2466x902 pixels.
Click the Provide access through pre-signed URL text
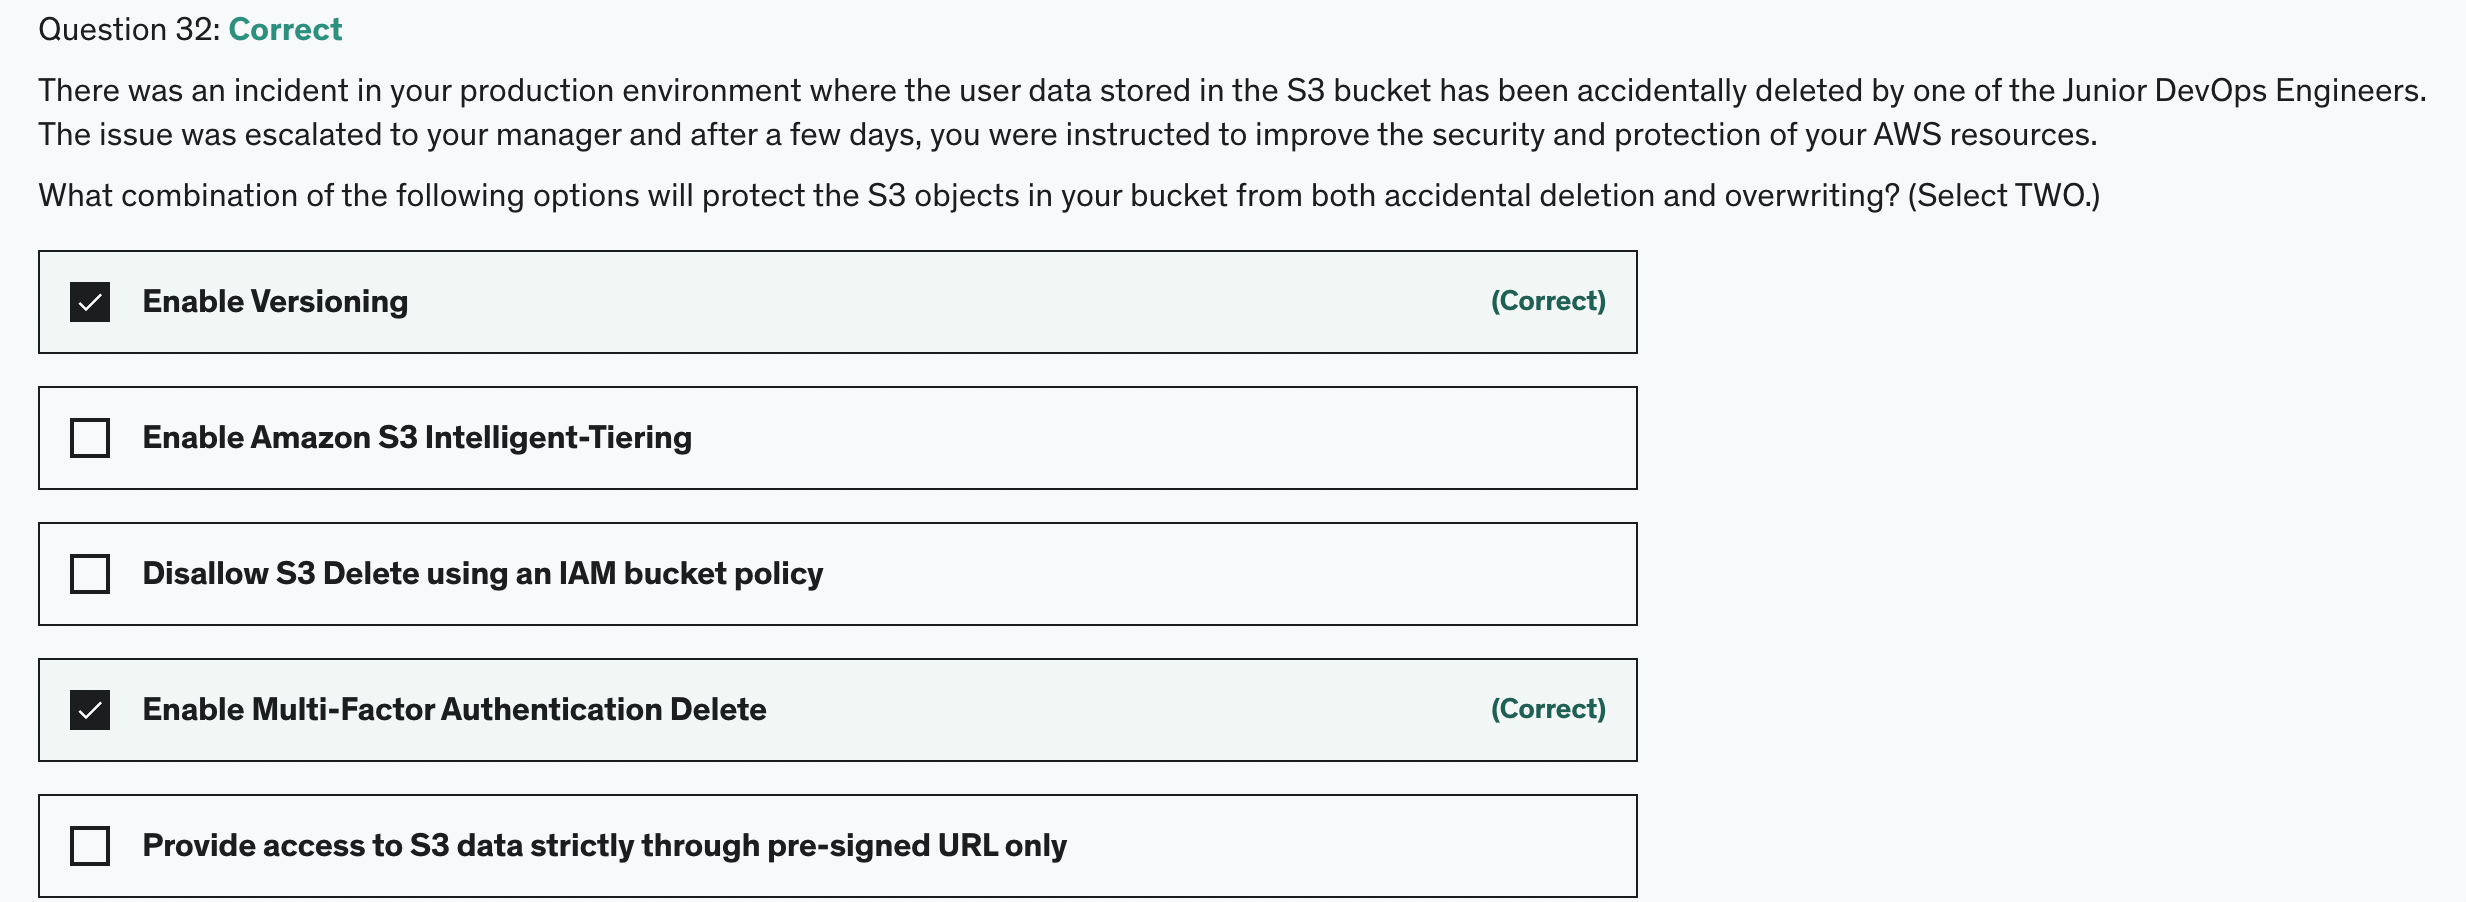604,846
